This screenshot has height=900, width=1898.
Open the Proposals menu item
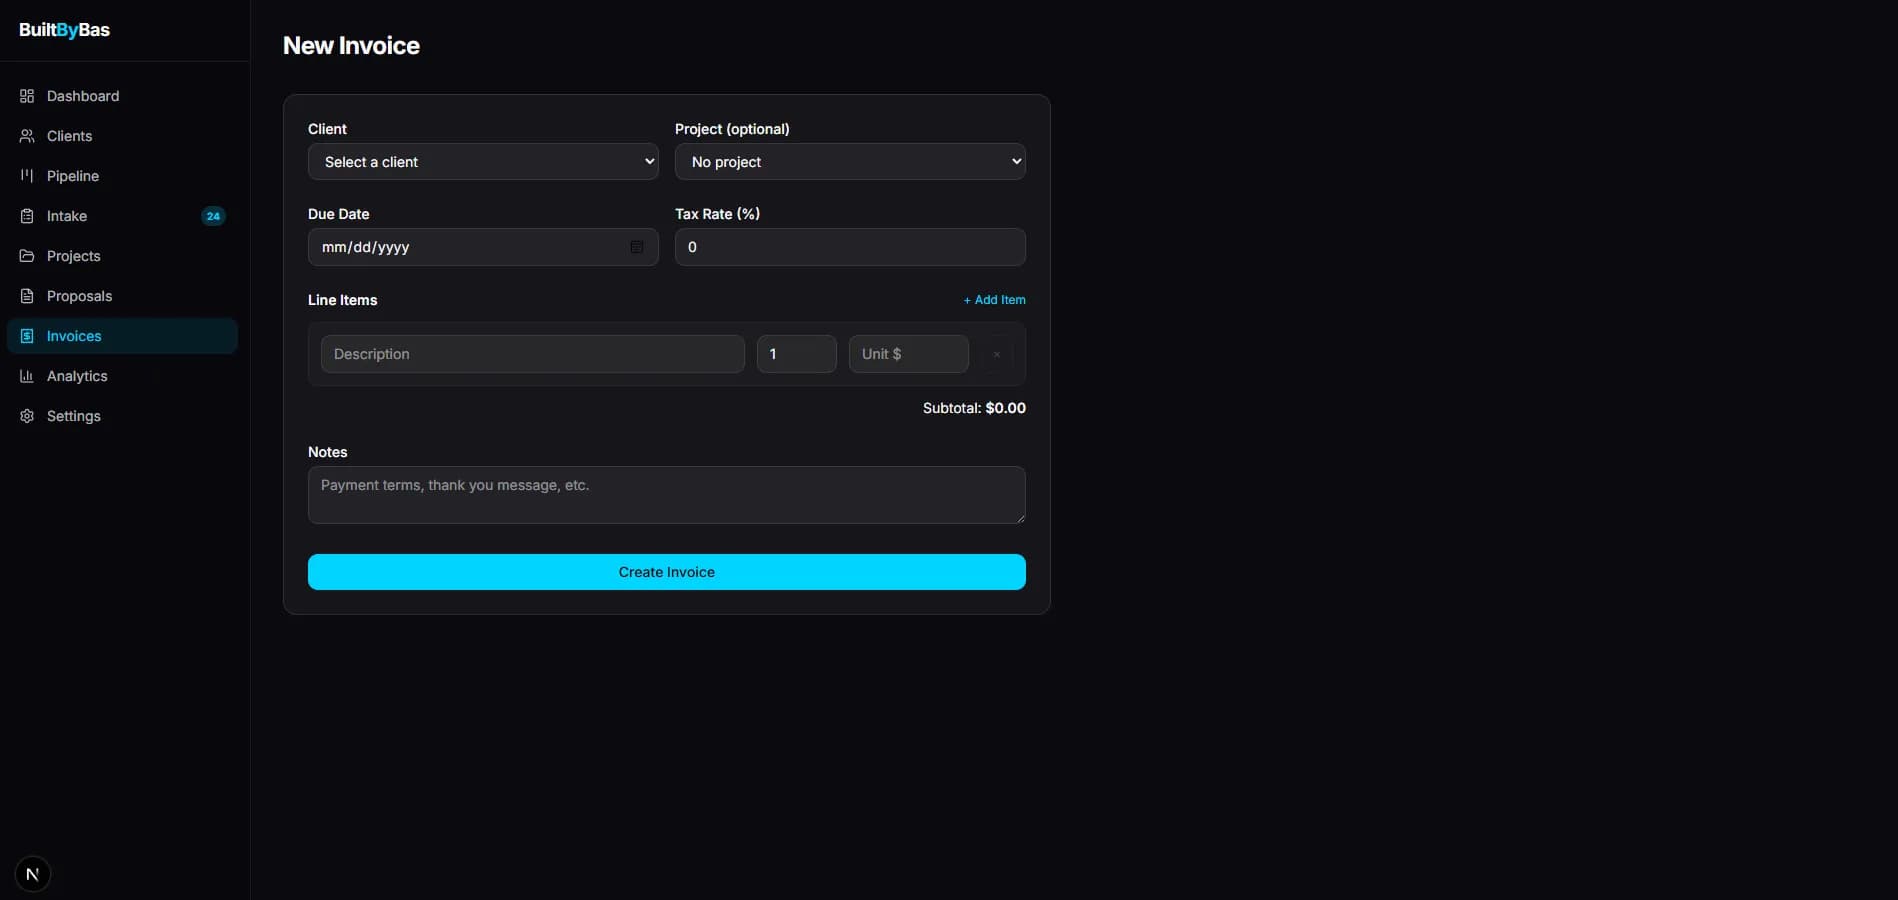tap(79, 296)
